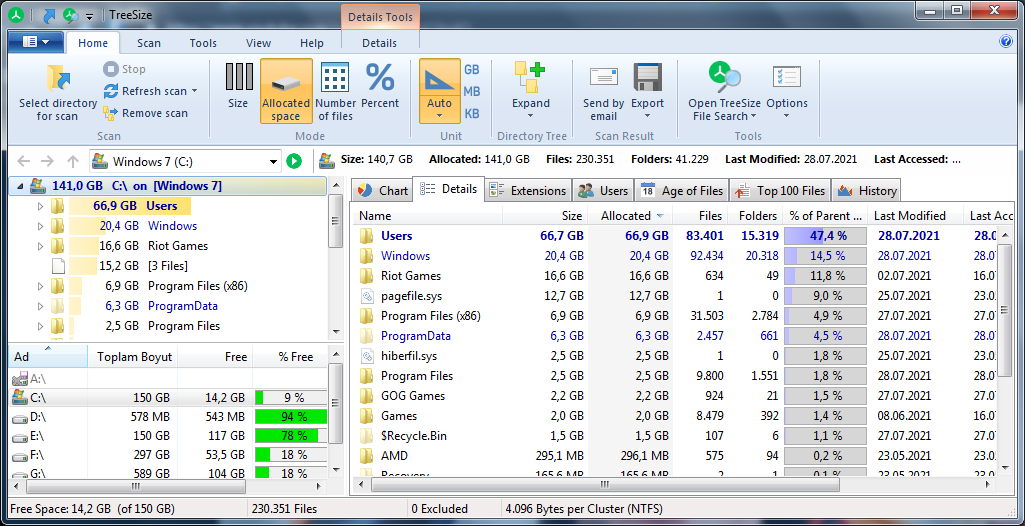Click the help question mark icon
This screenshot has height=526, width=1025.
pyautogui.click(x=1006, y=42)
